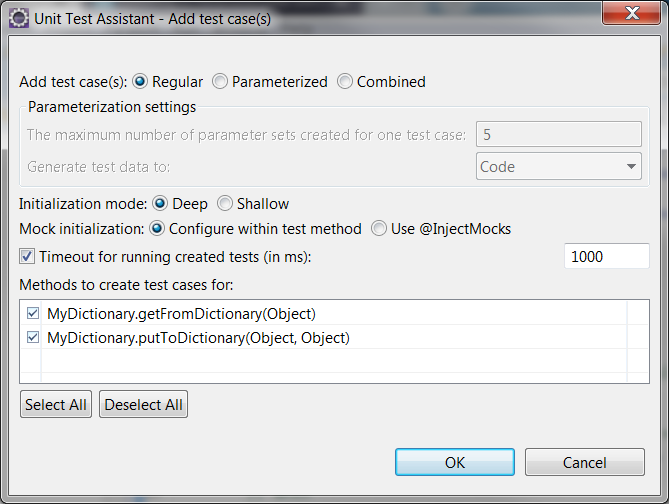Choose the Combined test case option

point(345,81)
